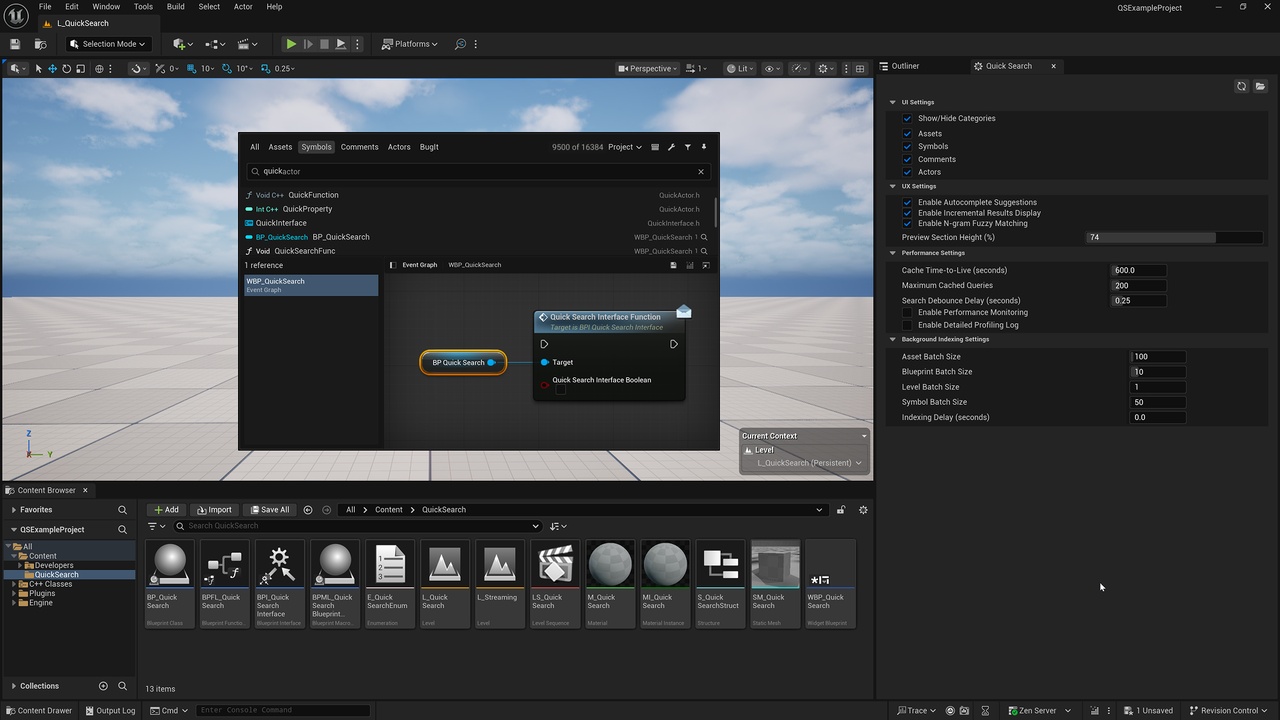Click the 1 Unsaved status button
This screenshot has height=720, width=1280.
tap(1147, 711)
